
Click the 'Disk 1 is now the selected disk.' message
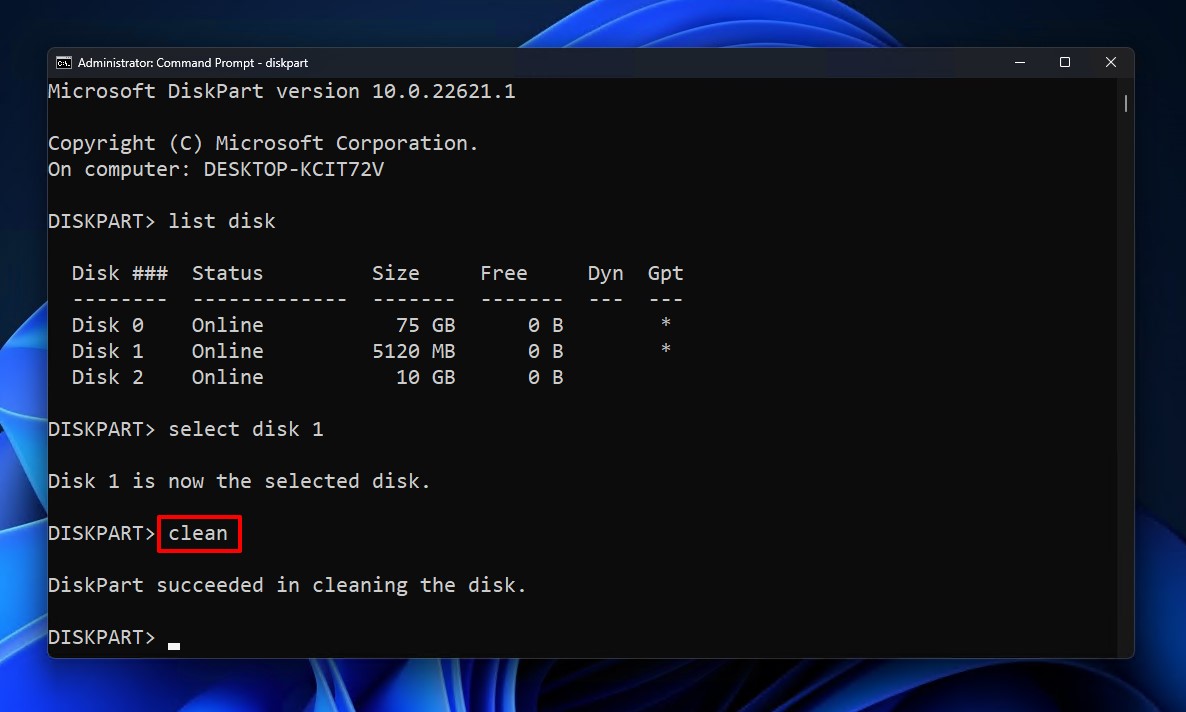tap(239, 481)
